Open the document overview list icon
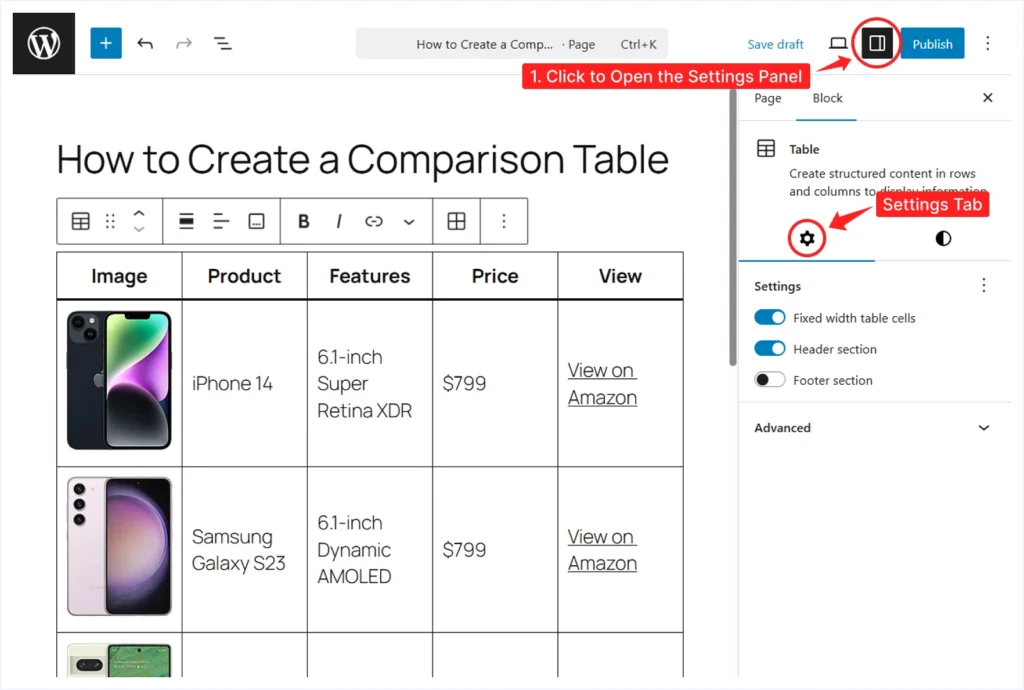The image size is (1024, 690). coord(223,44)
